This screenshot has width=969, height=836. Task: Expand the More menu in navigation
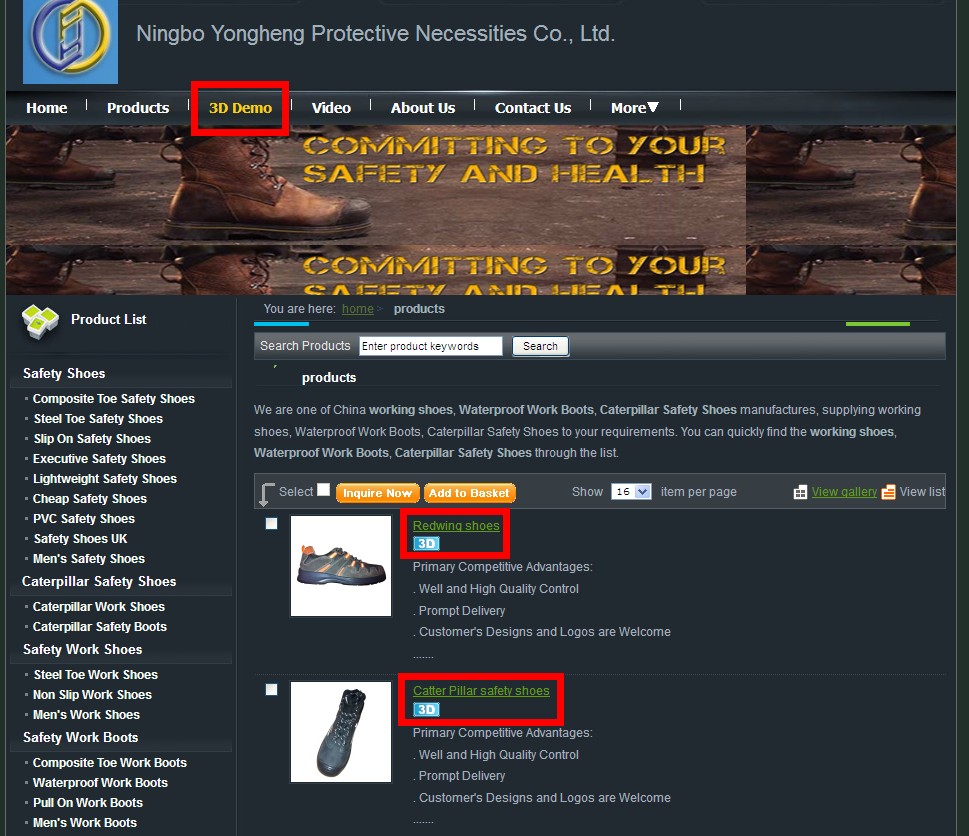coord(635,108)
